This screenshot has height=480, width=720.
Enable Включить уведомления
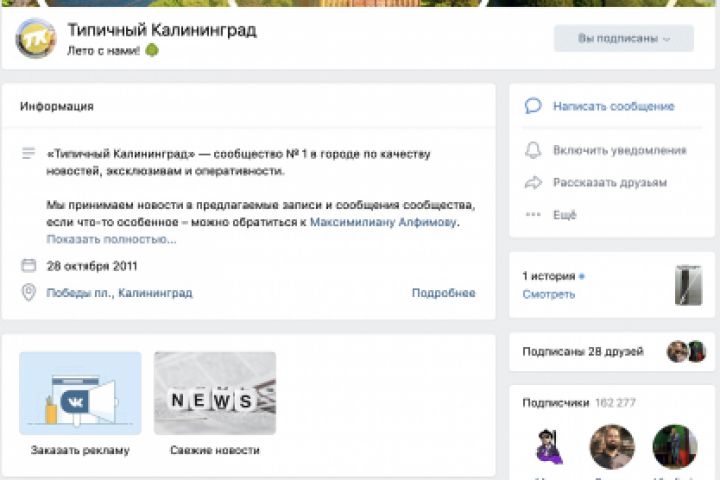619,151
